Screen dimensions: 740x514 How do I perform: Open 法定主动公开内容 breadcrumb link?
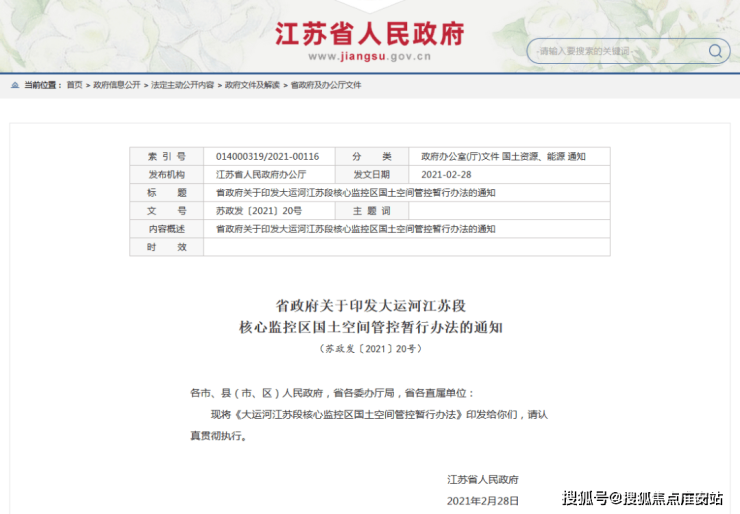pos(183,85)
